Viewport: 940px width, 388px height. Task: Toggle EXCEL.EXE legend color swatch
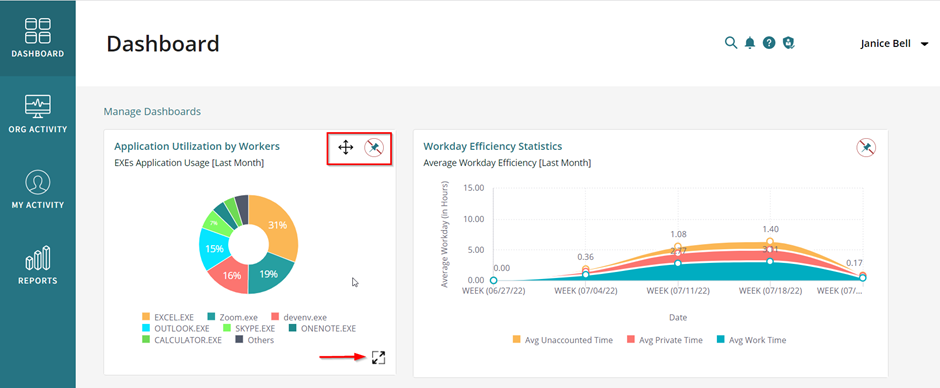[x=146, y=317]
